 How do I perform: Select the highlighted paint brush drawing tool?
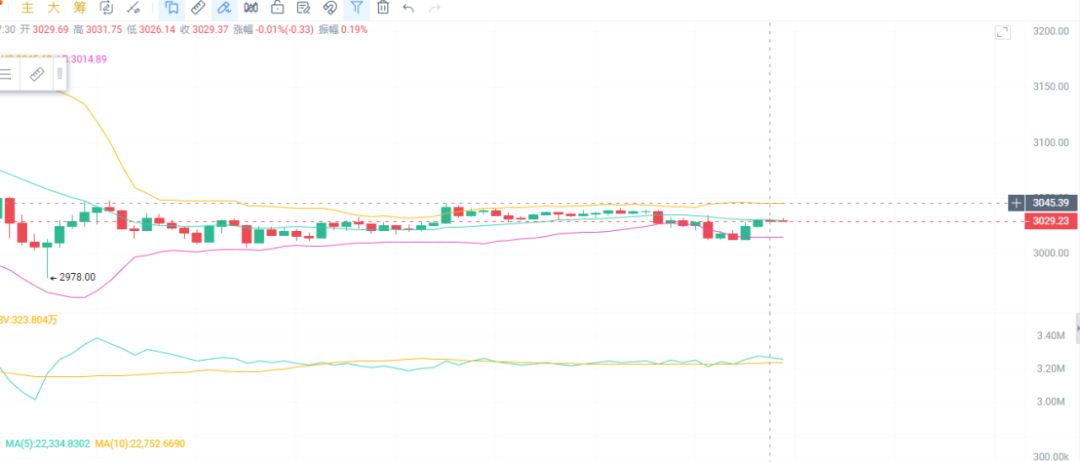coord(224,8)
